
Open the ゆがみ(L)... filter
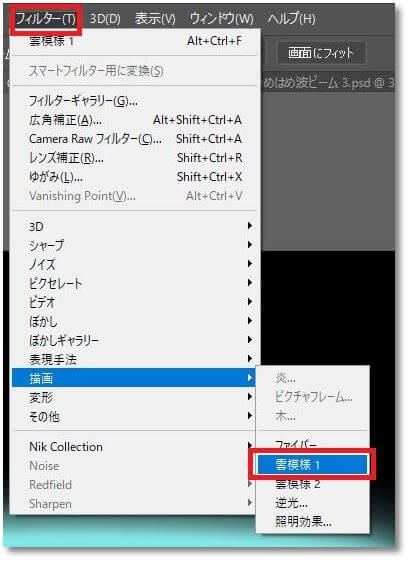pyautogui.click(x=135, y=177)
